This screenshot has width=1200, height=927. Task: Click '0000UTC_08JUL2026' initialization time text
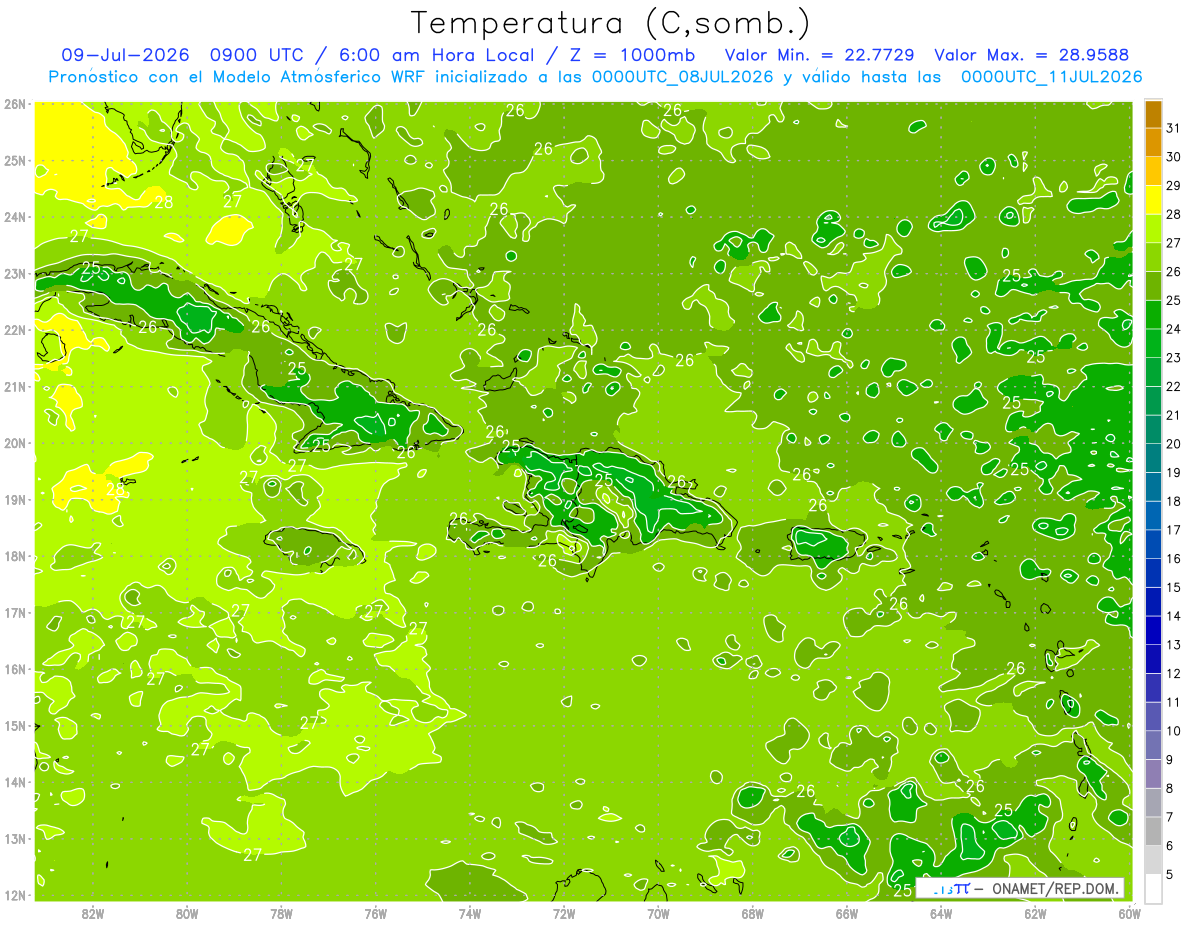click(683, 77)
